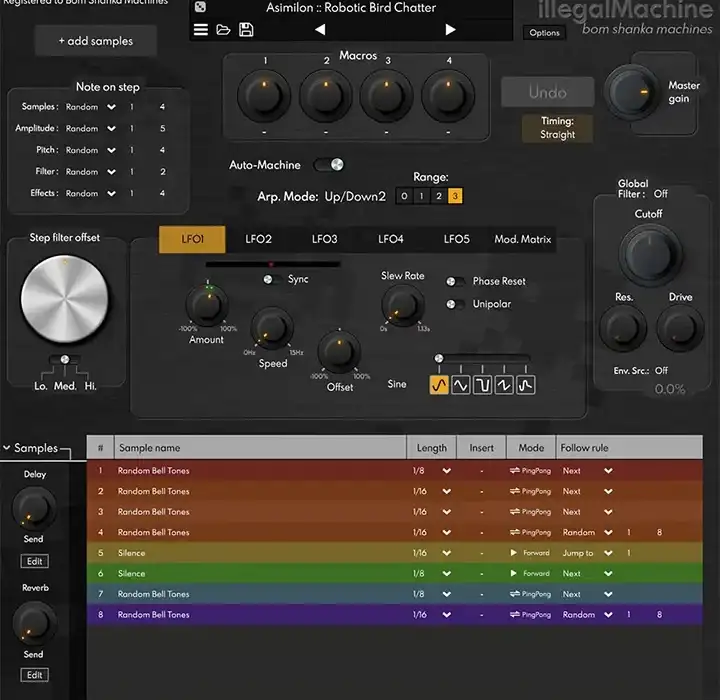Click the LFO Amount knob
The image size is (720, 700).
coord(207,305)
